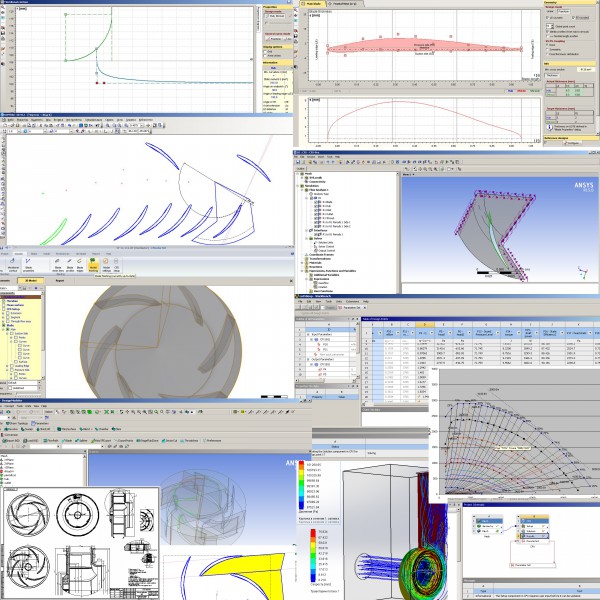Image resolution: width=600 pixels, height=600 pixels.
Task: Switch to Report tab in CFturbo
Action: (60, 280)
